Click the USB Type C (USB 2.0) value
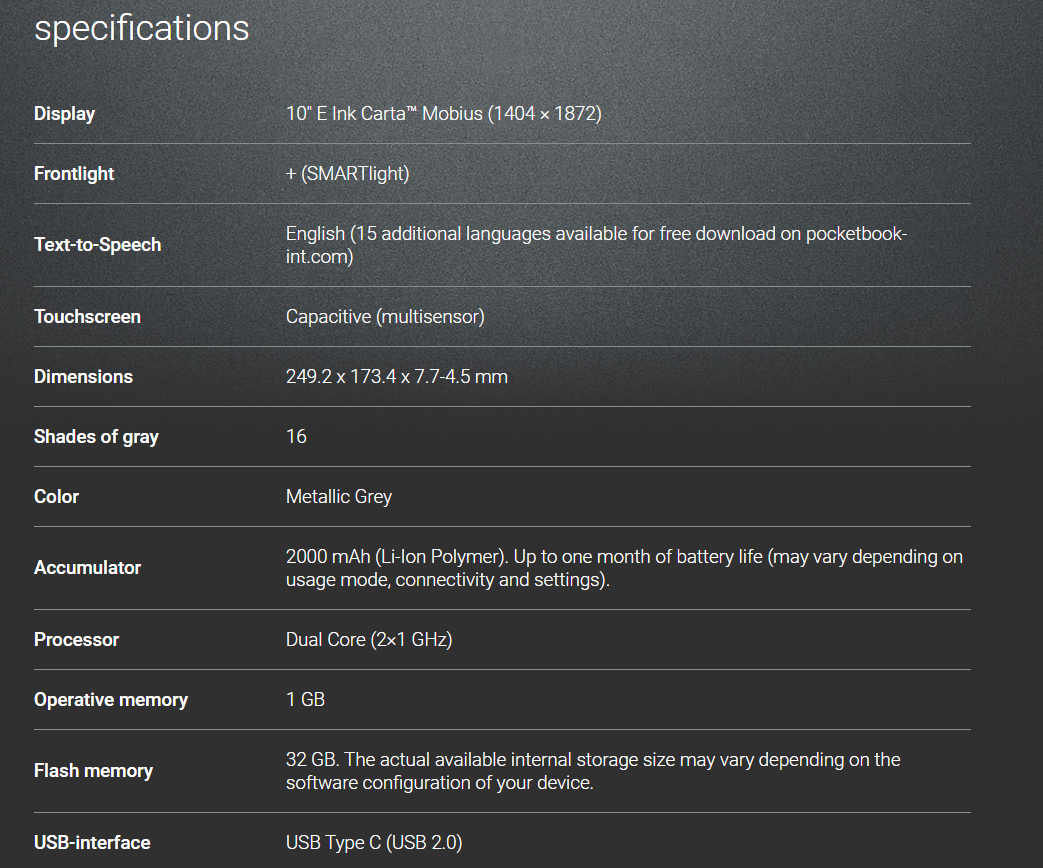This screenshot has width=1043, height=868. pyautogui.click(x=374, y=843)
